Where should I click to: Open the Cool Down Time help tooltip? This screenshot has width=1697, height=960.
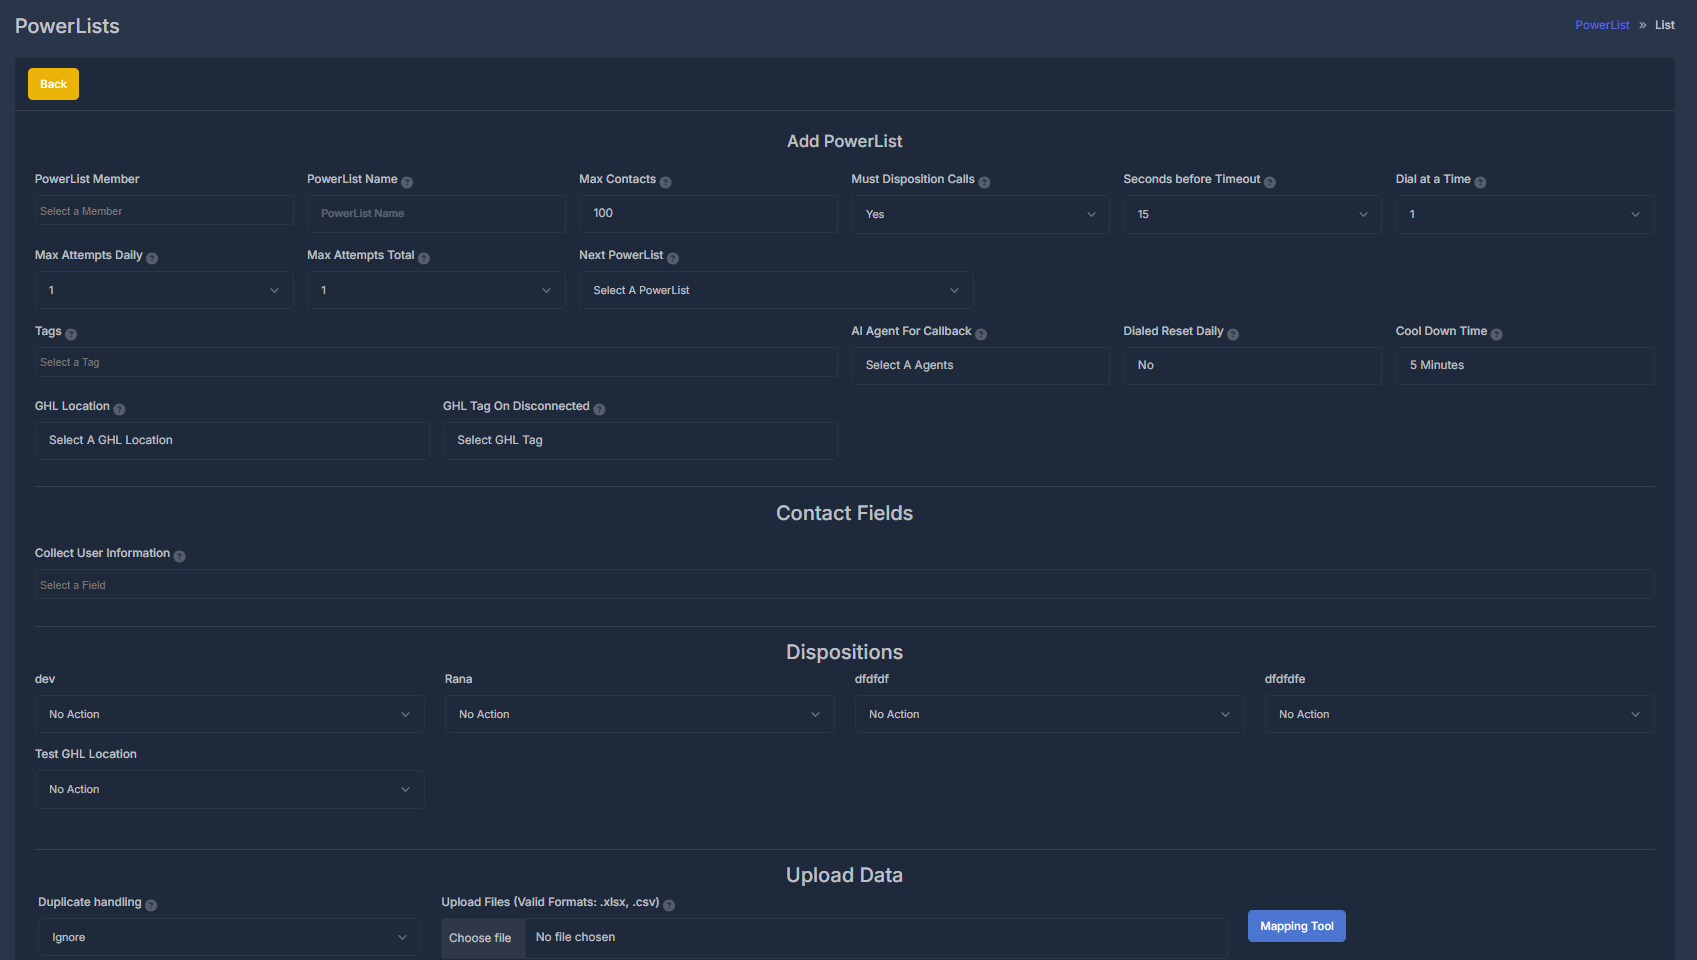tap(1495, 332)
